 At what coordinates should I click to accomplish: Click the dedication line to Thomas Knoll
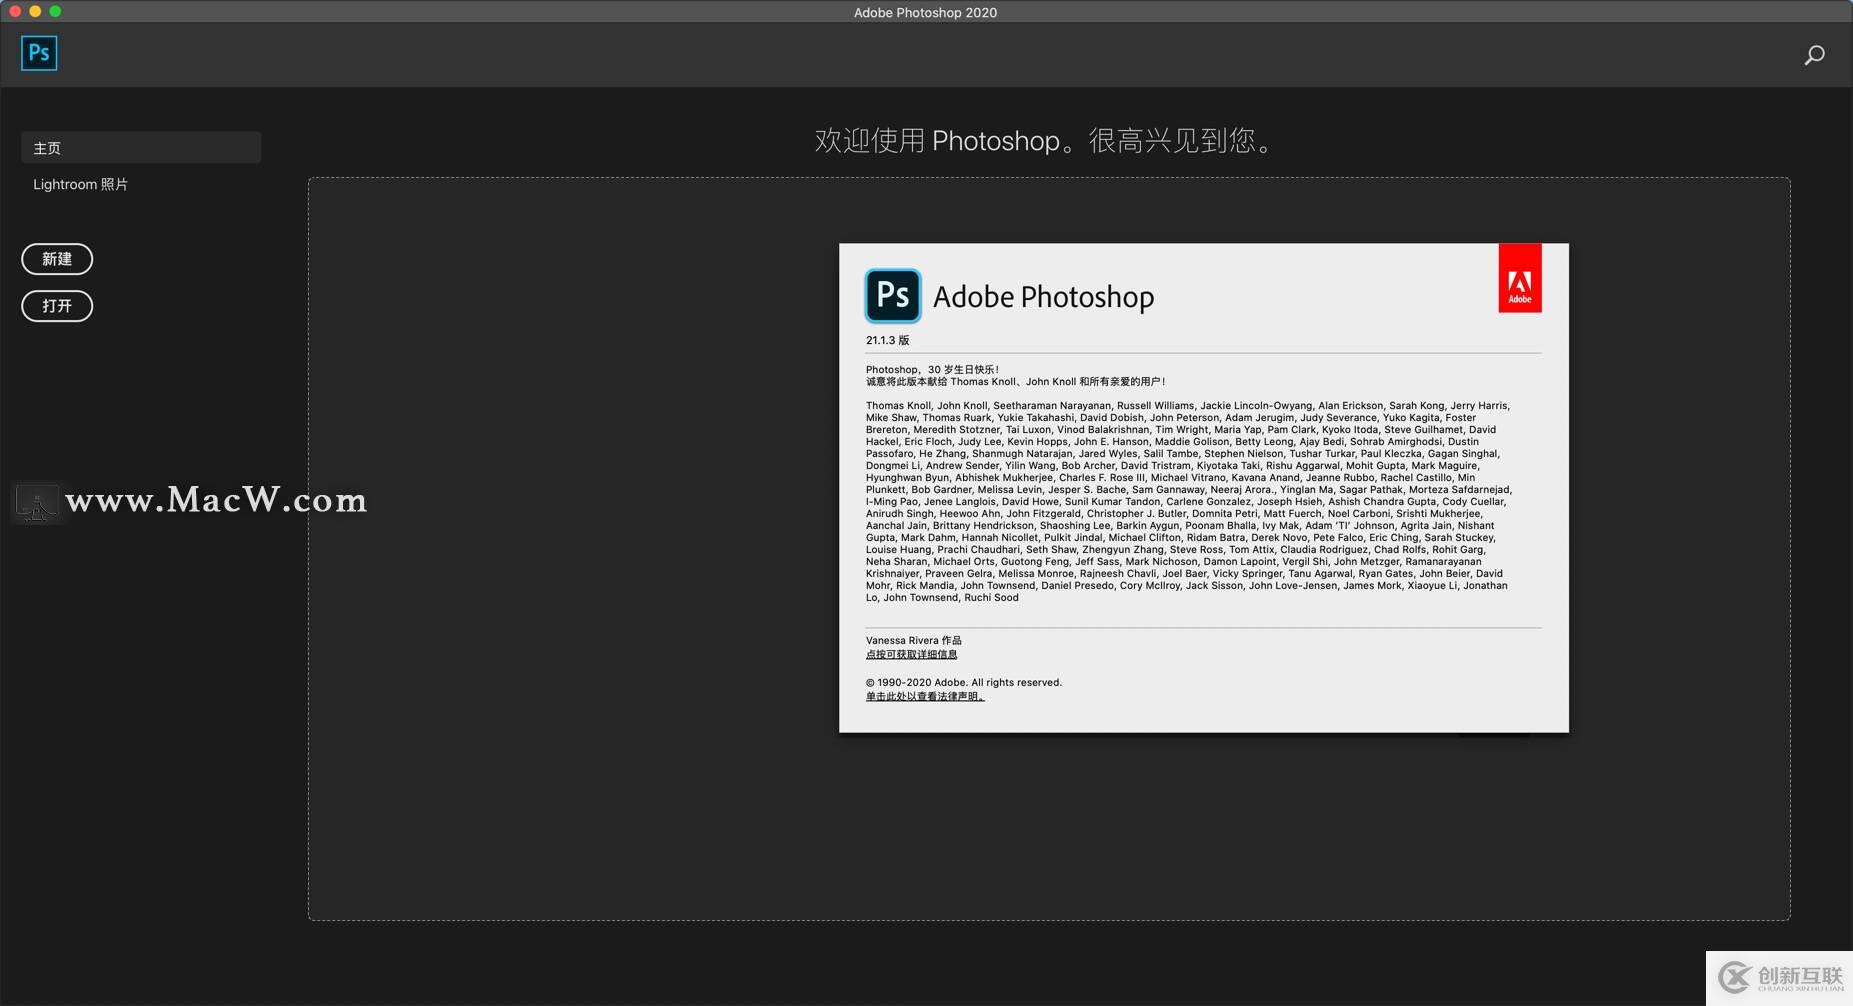pyautogui.click(x=1016, y=381)
